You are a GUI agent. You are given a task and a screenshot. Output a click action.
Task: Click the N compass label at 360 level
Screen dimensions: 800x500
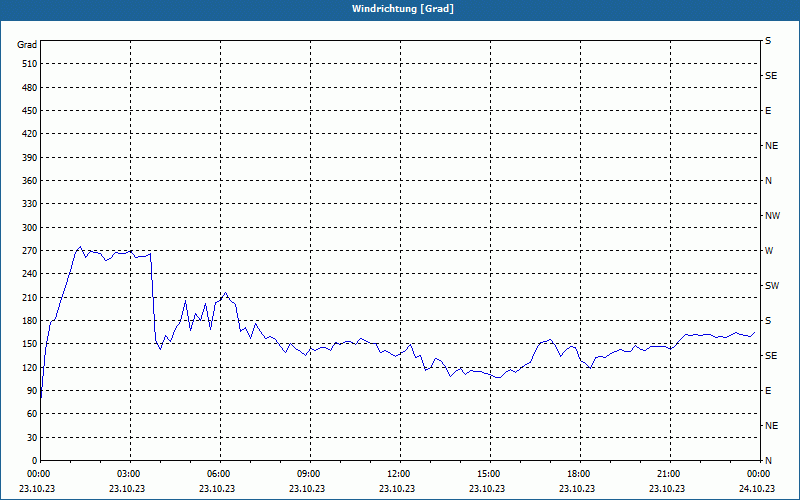(x=768, y=181)
